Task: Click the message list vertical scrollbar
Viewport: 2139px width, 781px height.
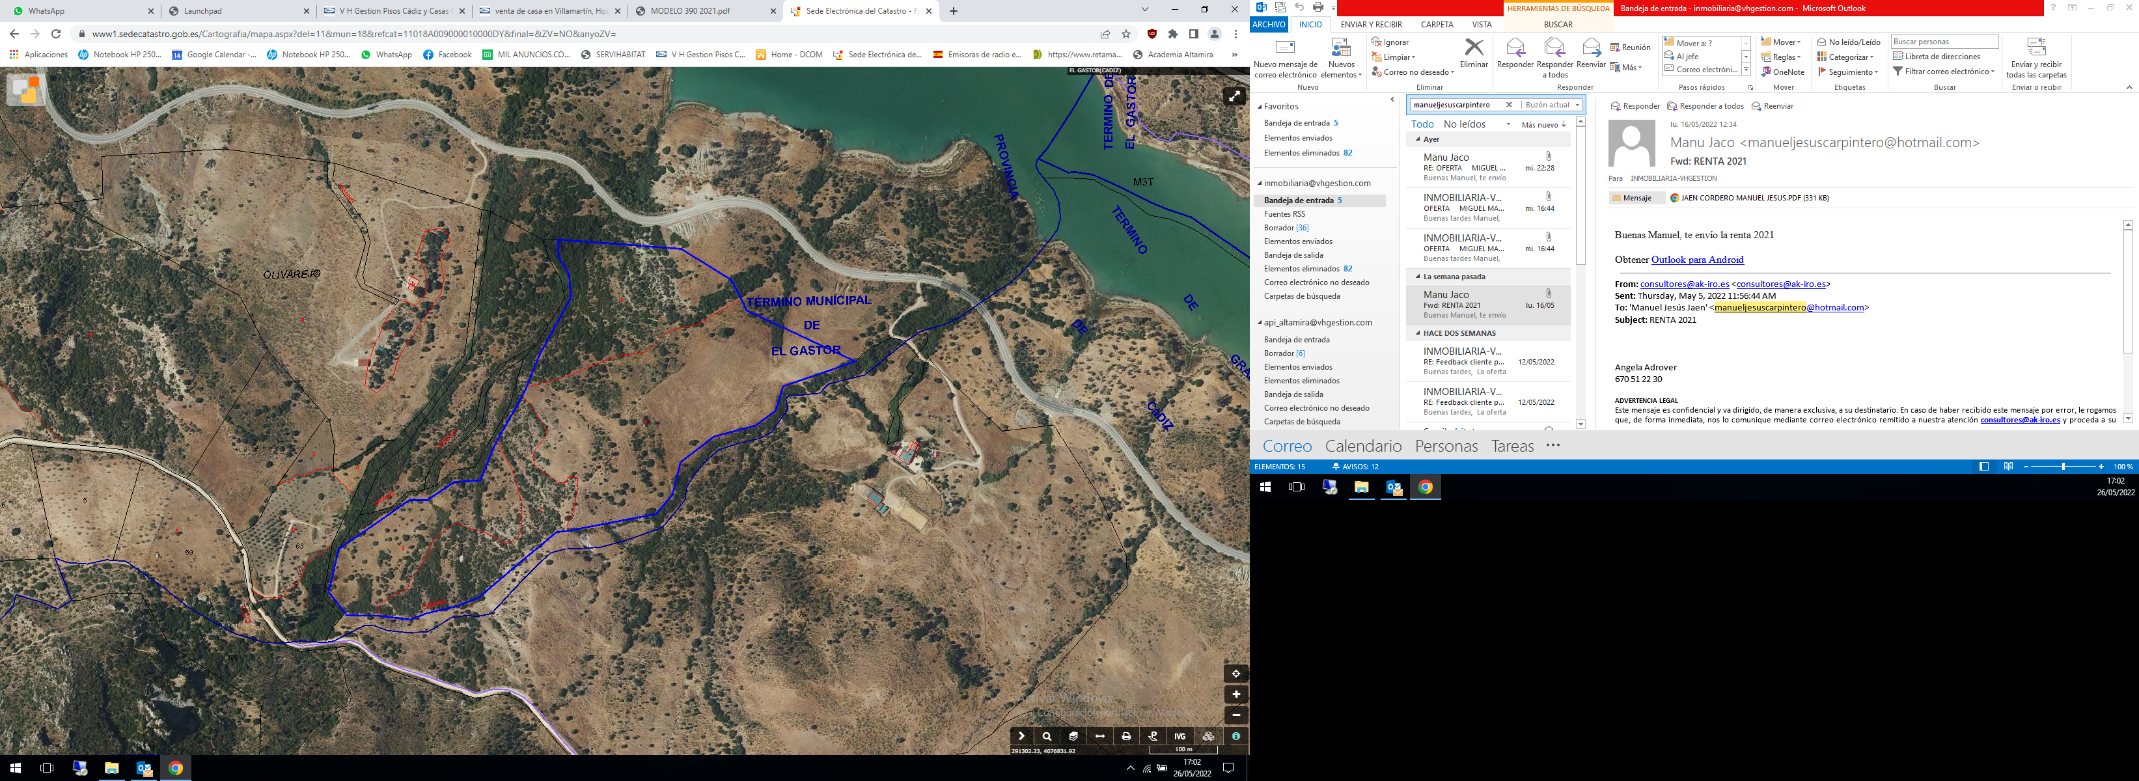Action: coord(1581,275)
